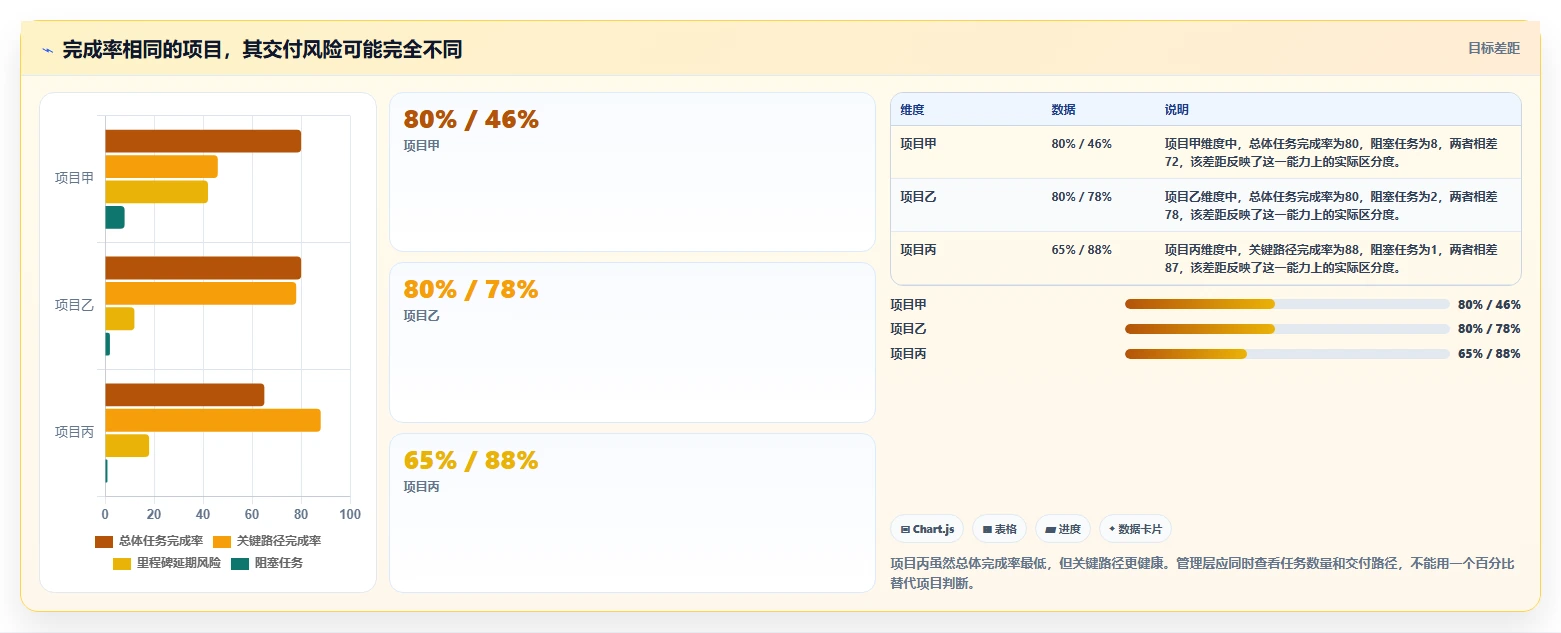The width and height of the screenshot is (1561, 633).
Task: Click the 项目甲 progress bar
Action: 1287,304
